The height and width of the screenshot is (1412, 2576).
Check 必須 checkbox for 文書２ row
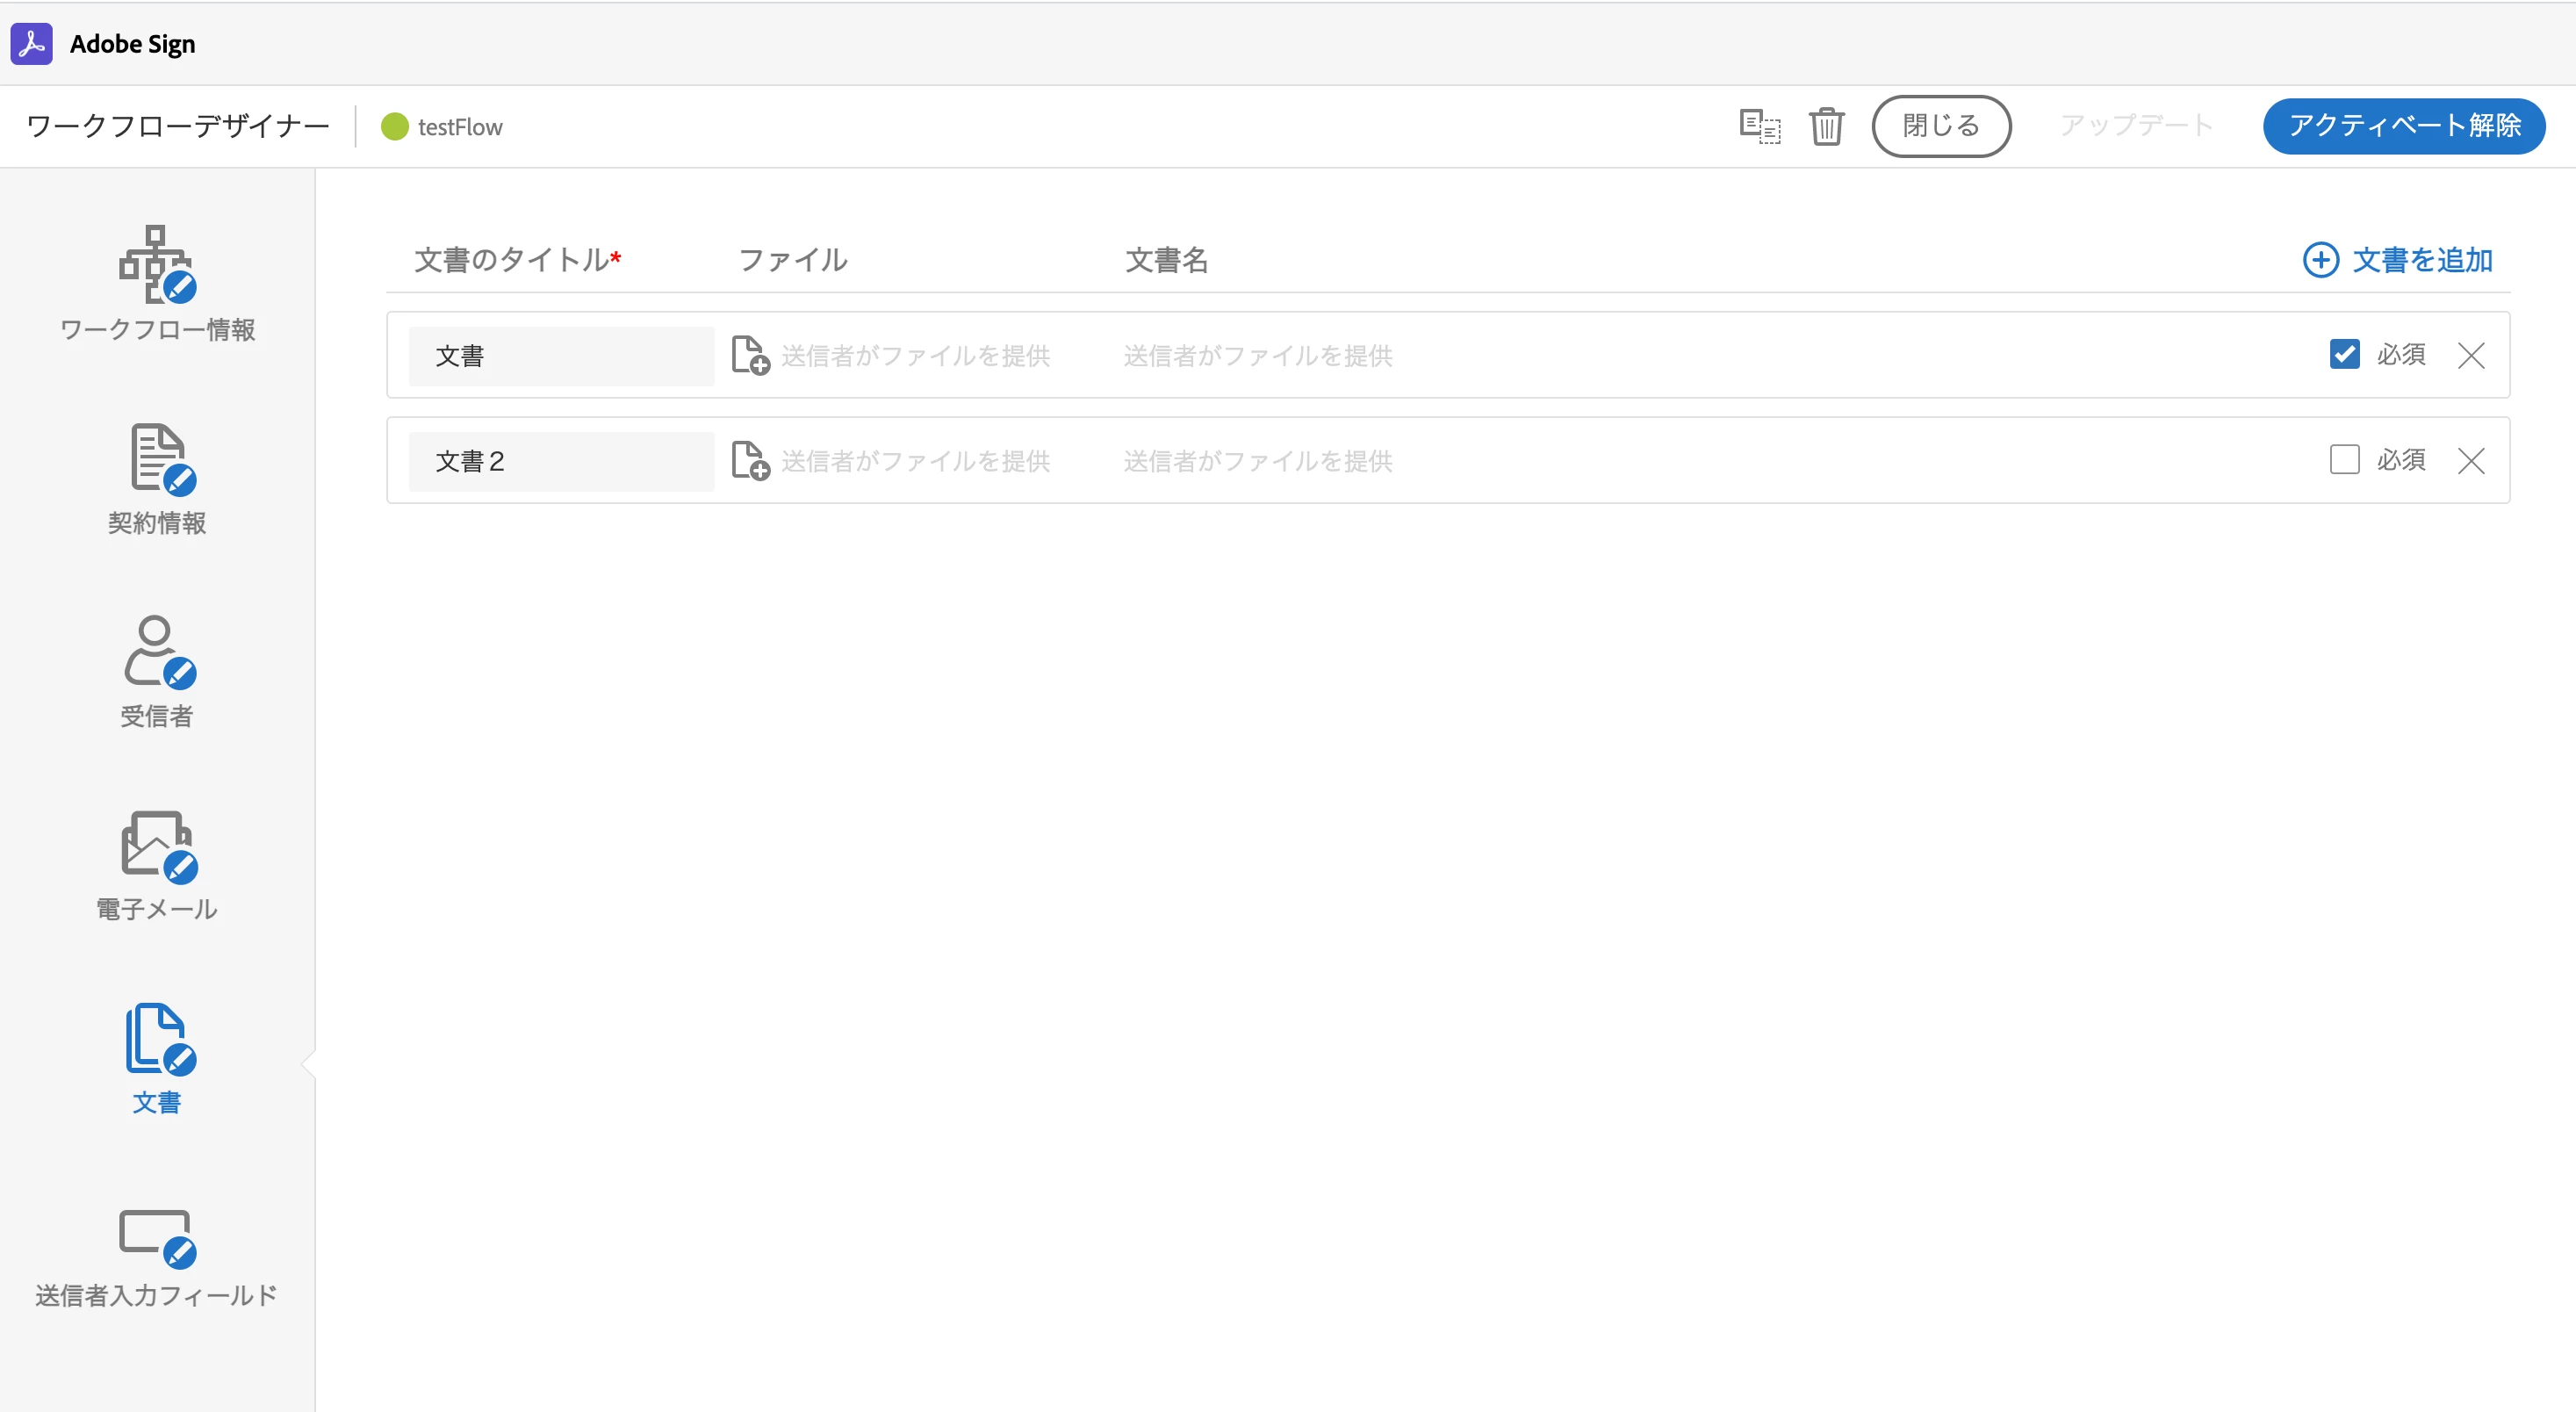(2344, 459)
